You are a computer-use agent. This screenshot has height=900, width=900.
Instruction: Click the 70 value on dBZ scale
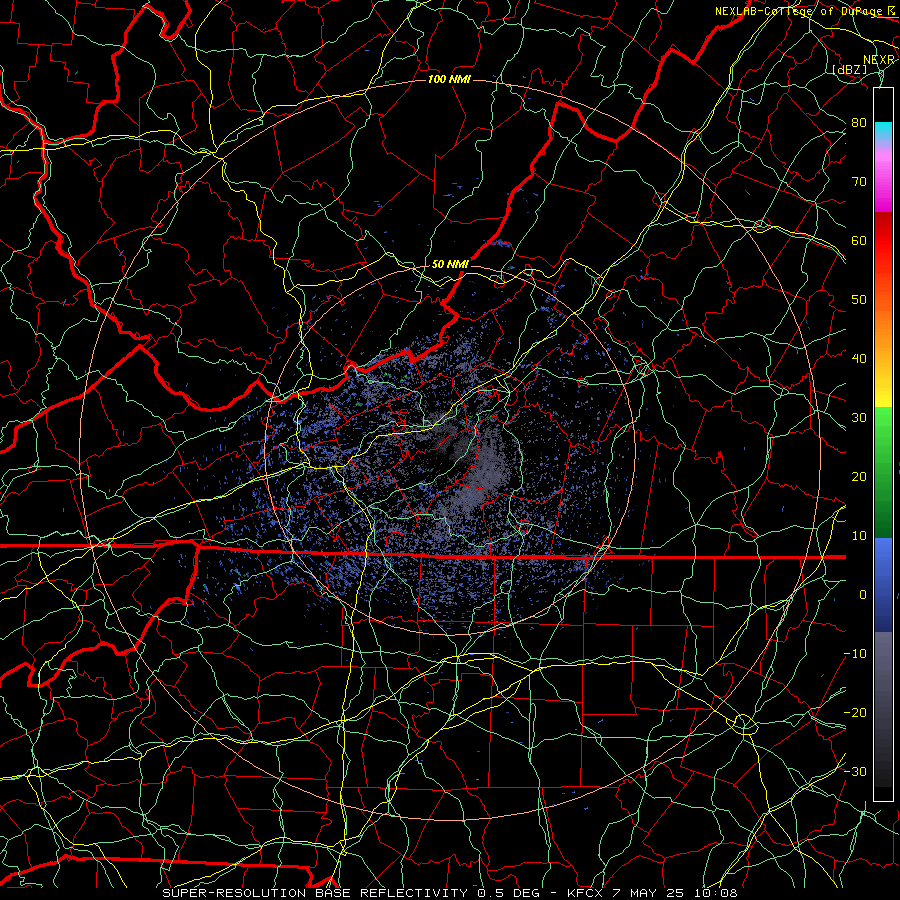859,181
